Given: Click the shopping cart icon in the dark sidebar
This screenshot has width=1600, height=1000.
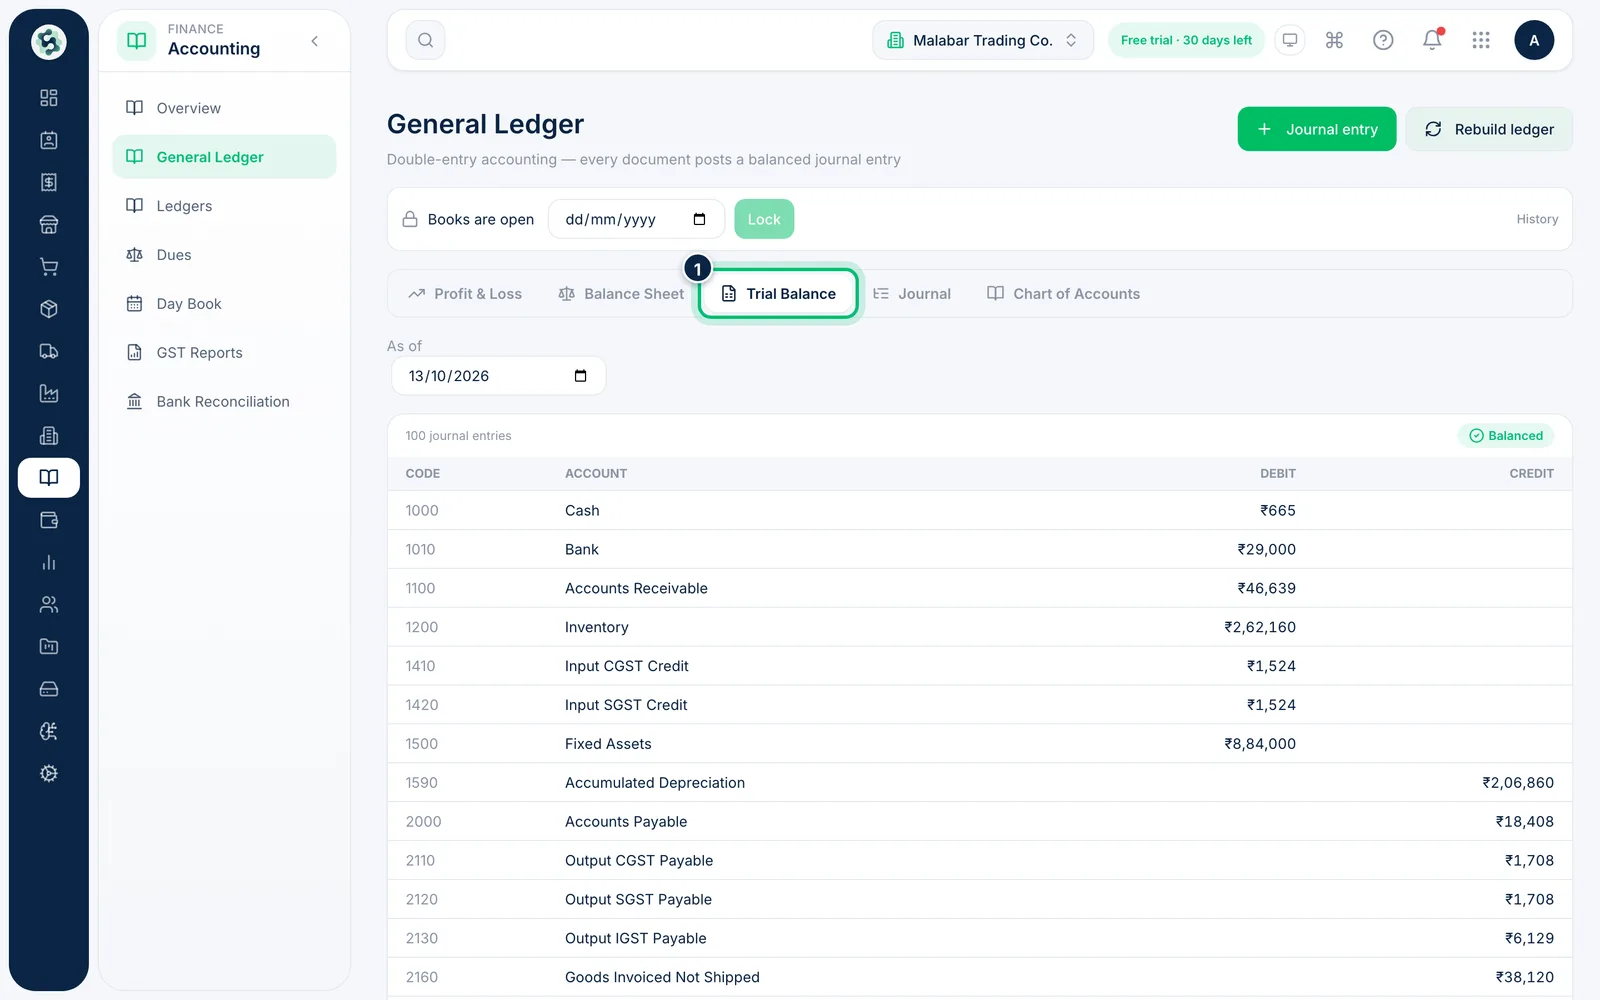Looking at the screenshot, I should (48, 267).
